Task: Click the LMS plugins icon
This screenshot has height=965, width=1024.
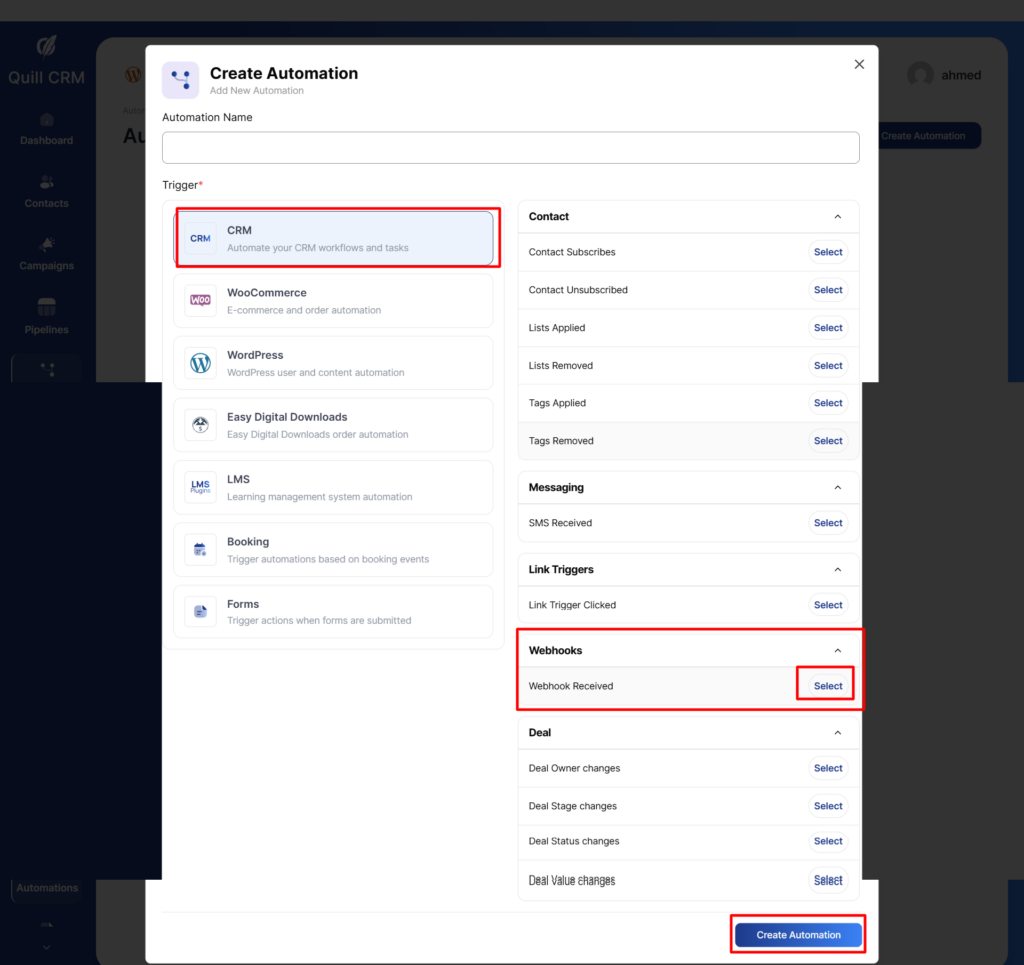Action: click(201, 487)
